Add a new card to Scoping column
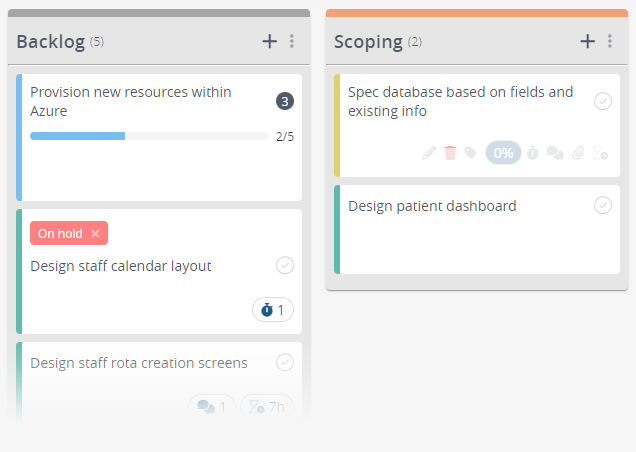The width and height of the screenshot is (636, 452). tap(587, 41)
